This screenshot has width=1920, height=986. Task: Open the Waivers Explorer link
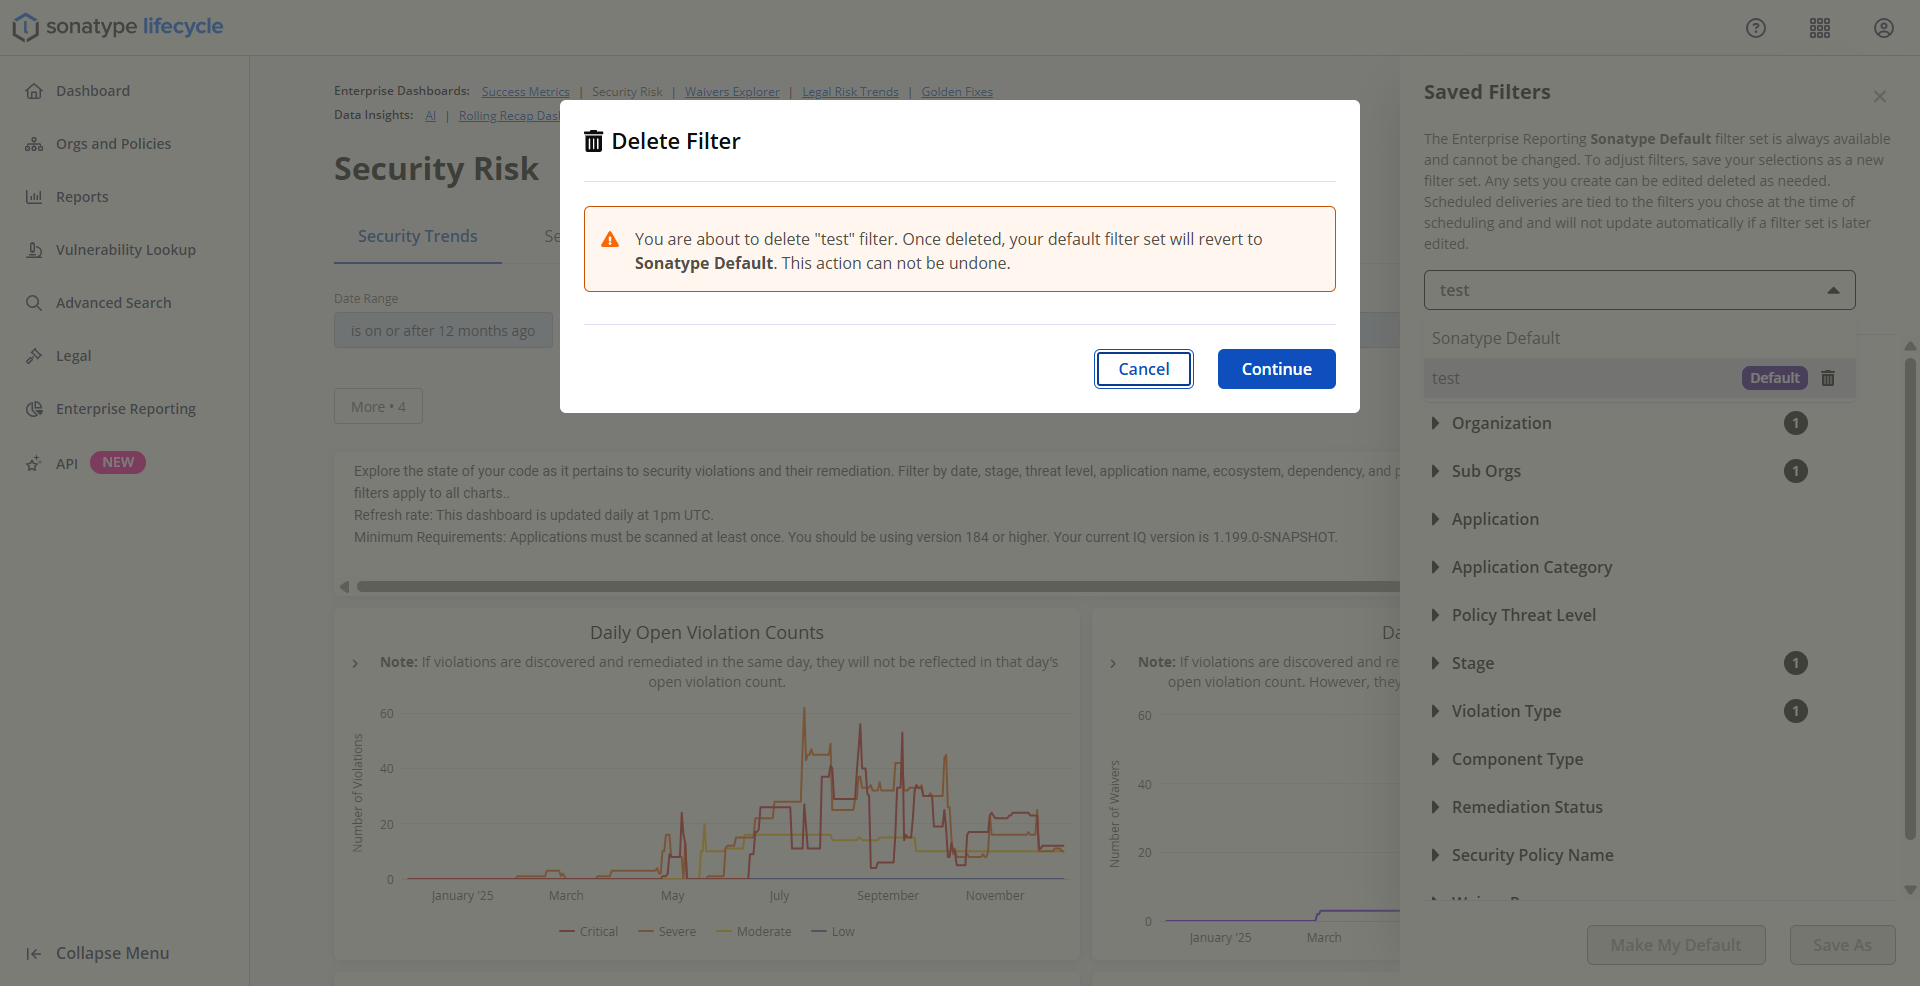(732, 92)
